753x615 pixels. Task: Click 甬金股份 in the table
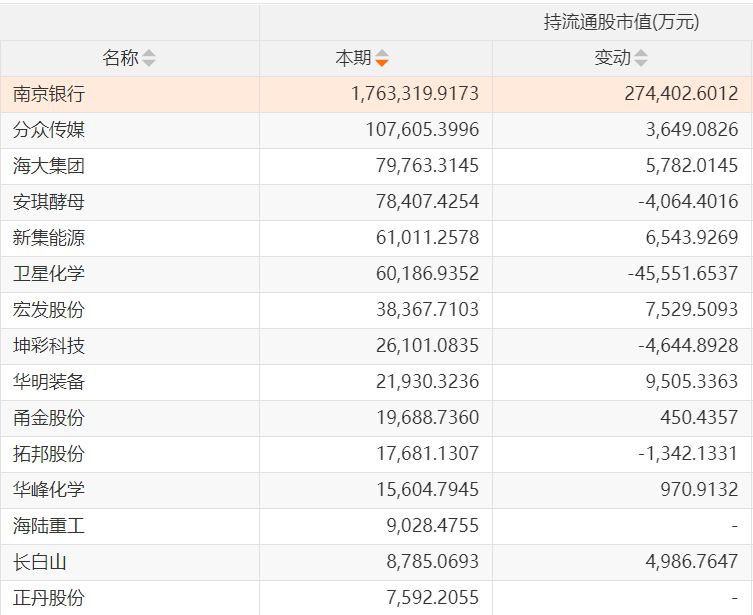point(49,418)
